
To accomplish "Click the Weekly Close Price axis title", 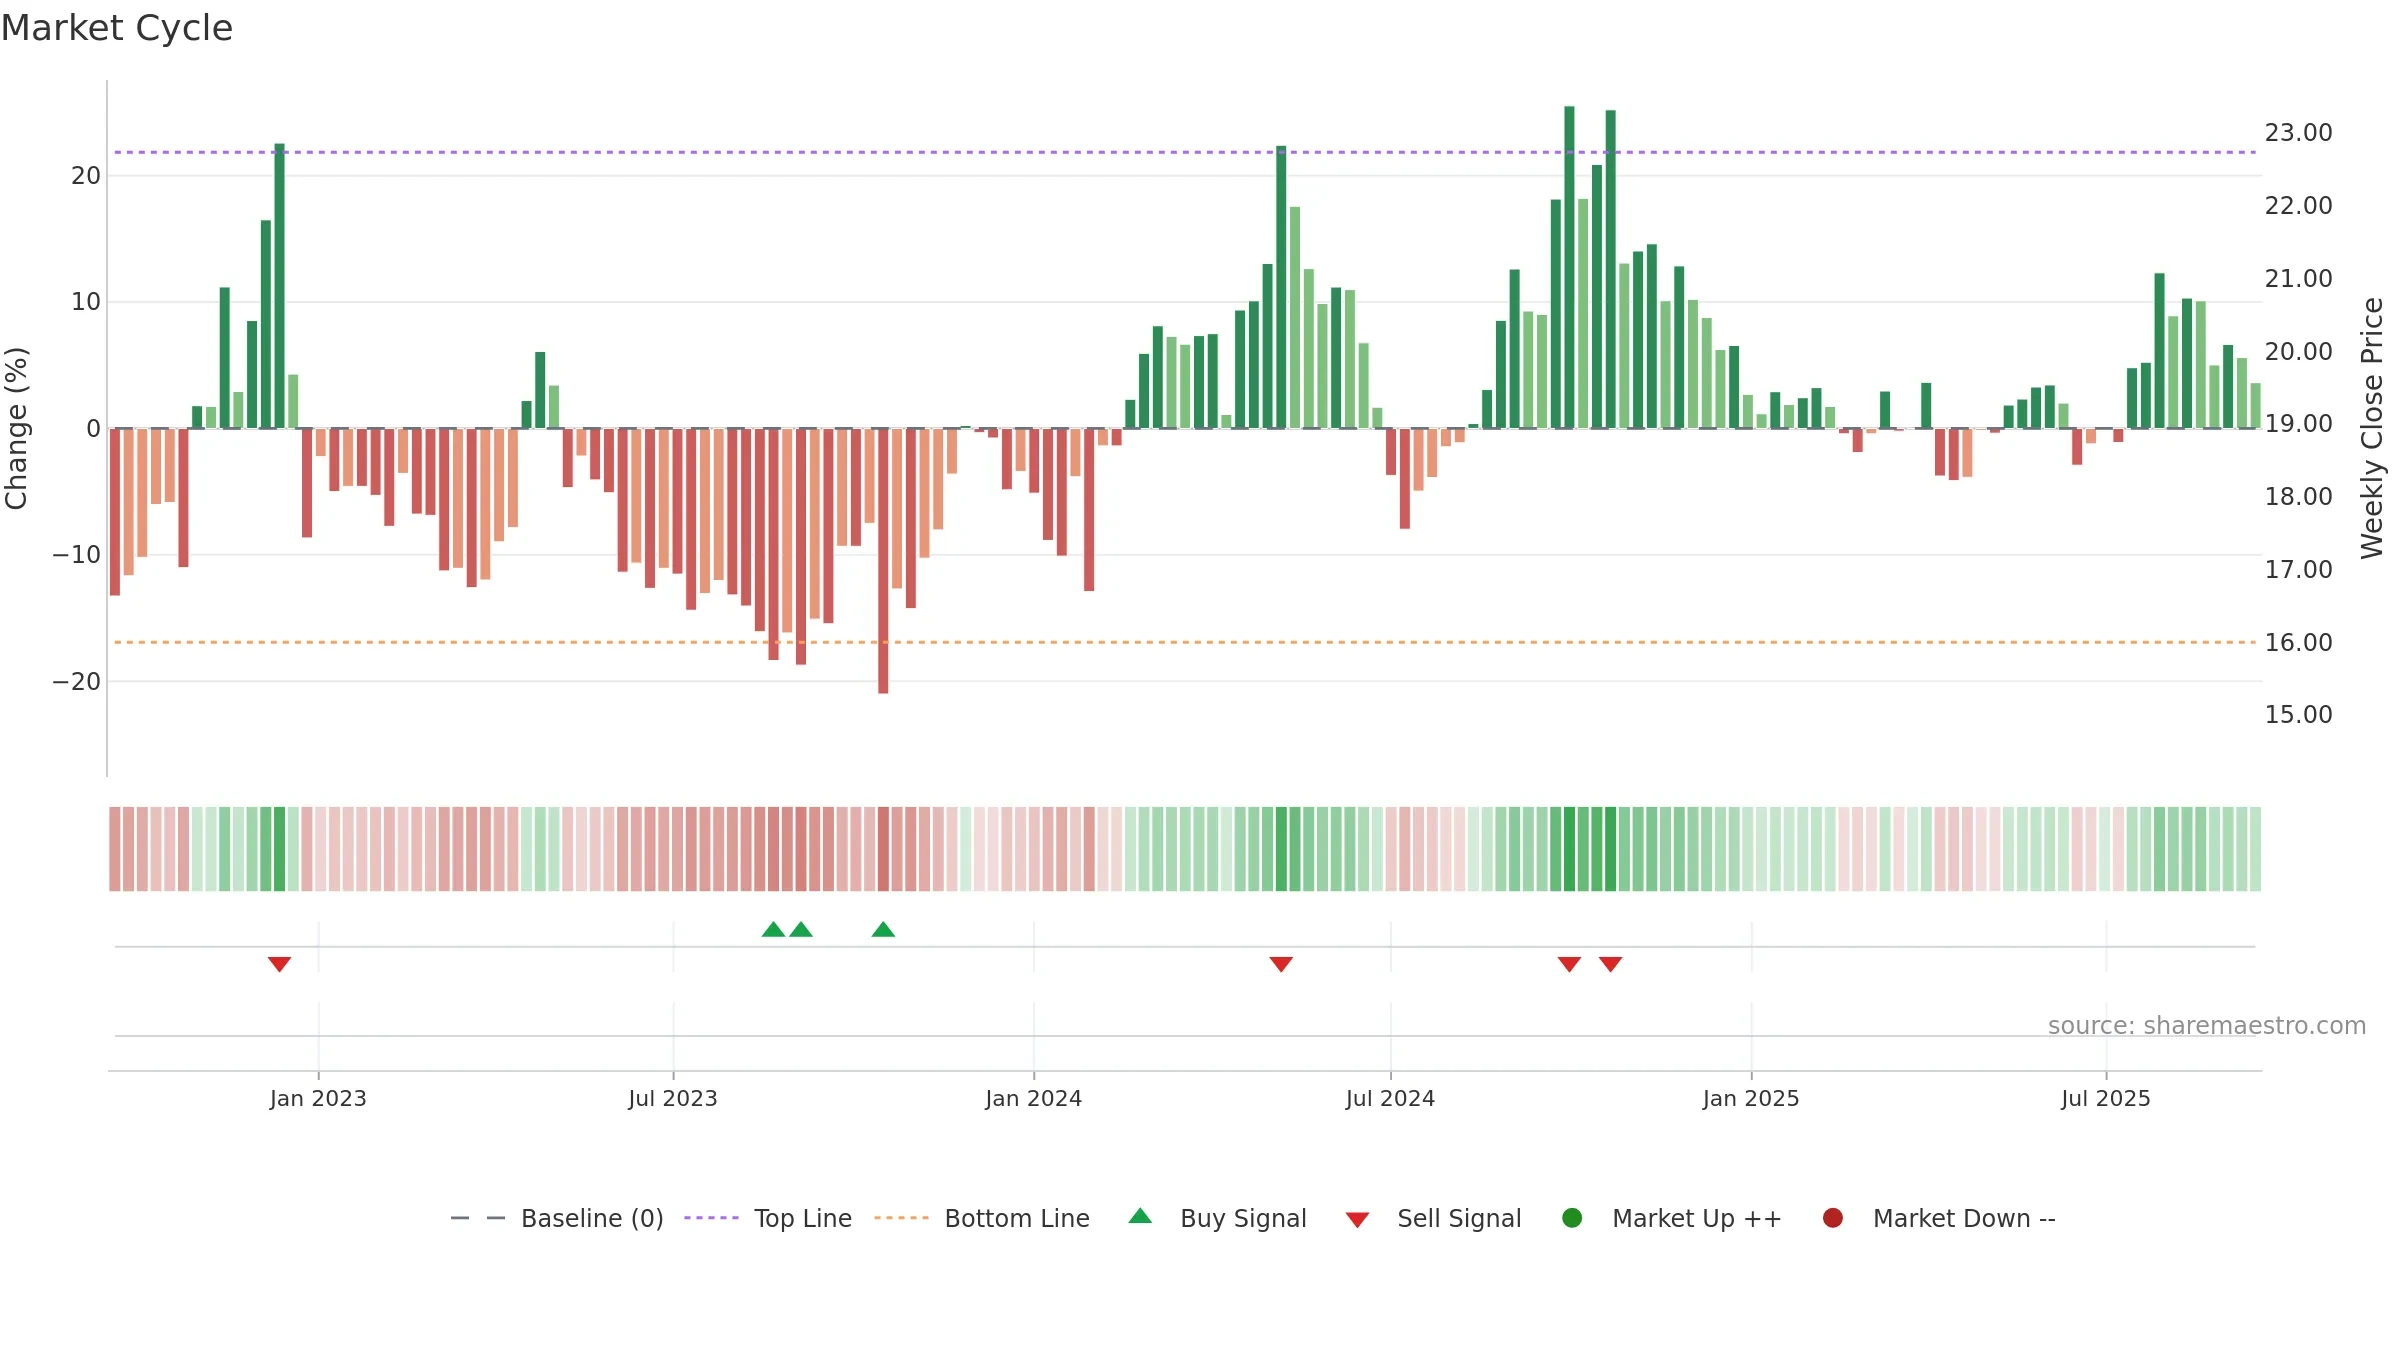I will pyautogui.click(x=2372, y=428).
